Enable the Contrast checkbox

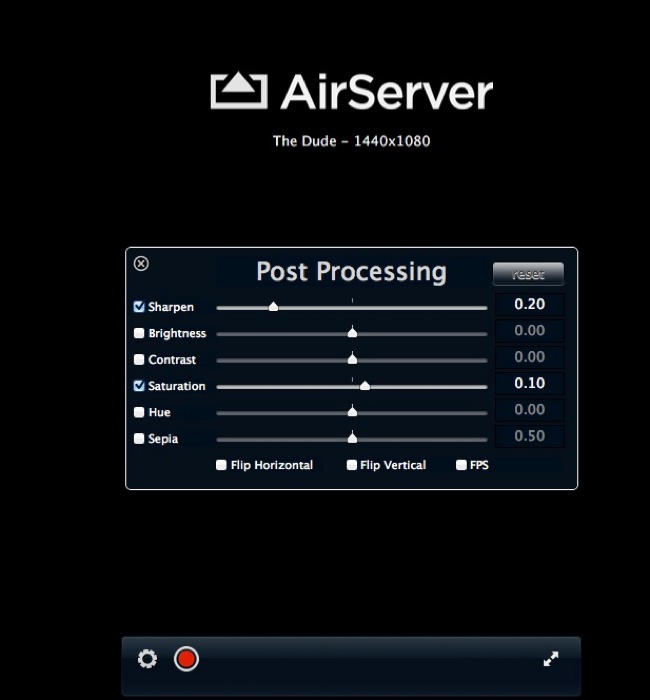(x=139, y=359)
